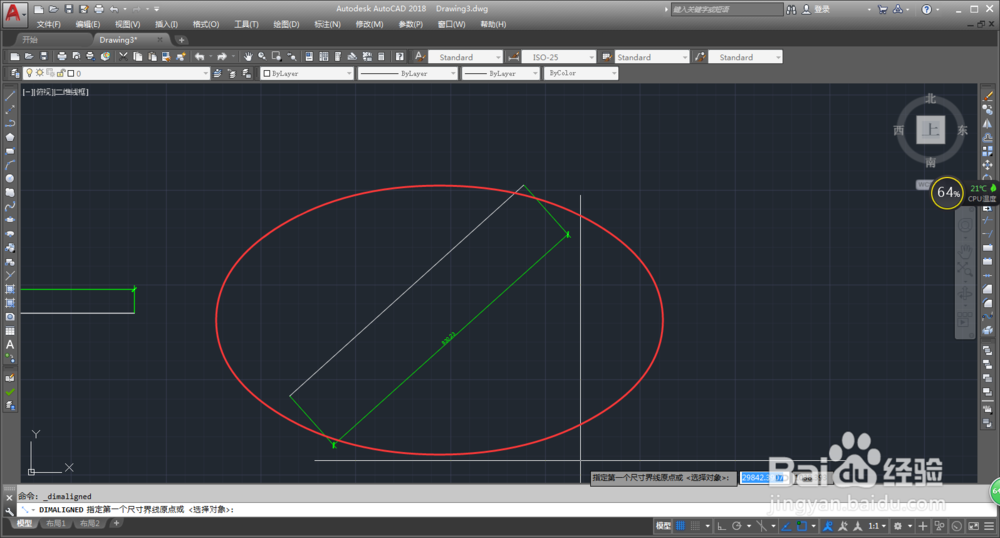Open the layer 0 dropdown list
The image size is (1000, 538).
coord(117,73)
